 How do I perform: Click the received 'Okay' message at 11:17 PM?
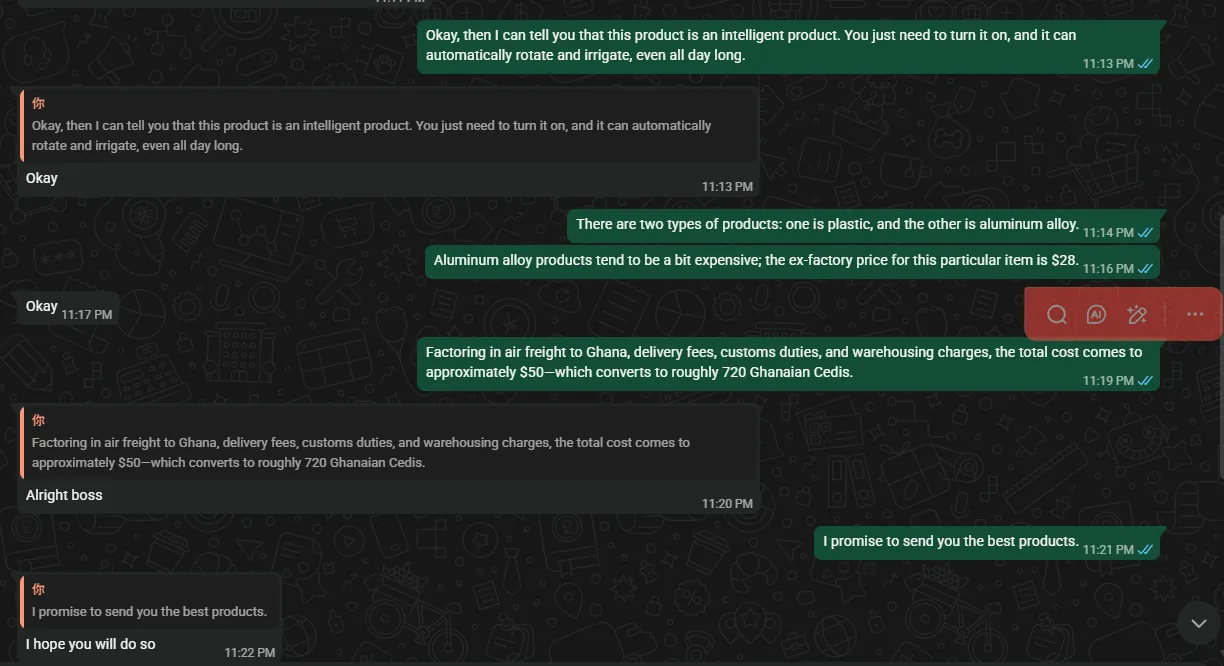[42, 306]
